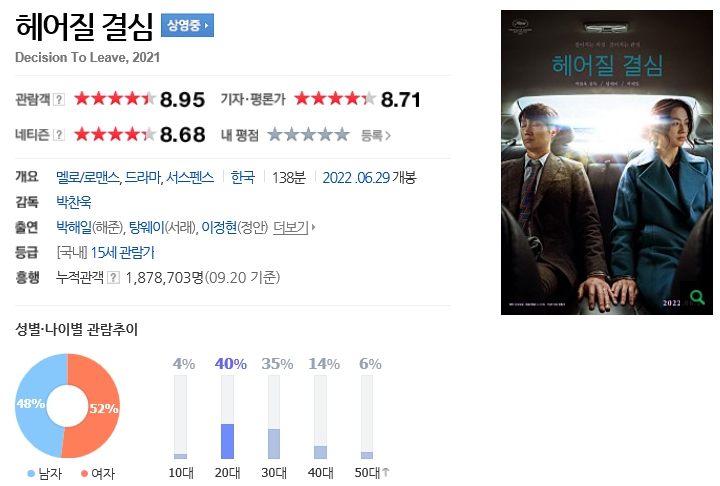Rate with the first gray star
720x486 pixels.
point(275,135)
